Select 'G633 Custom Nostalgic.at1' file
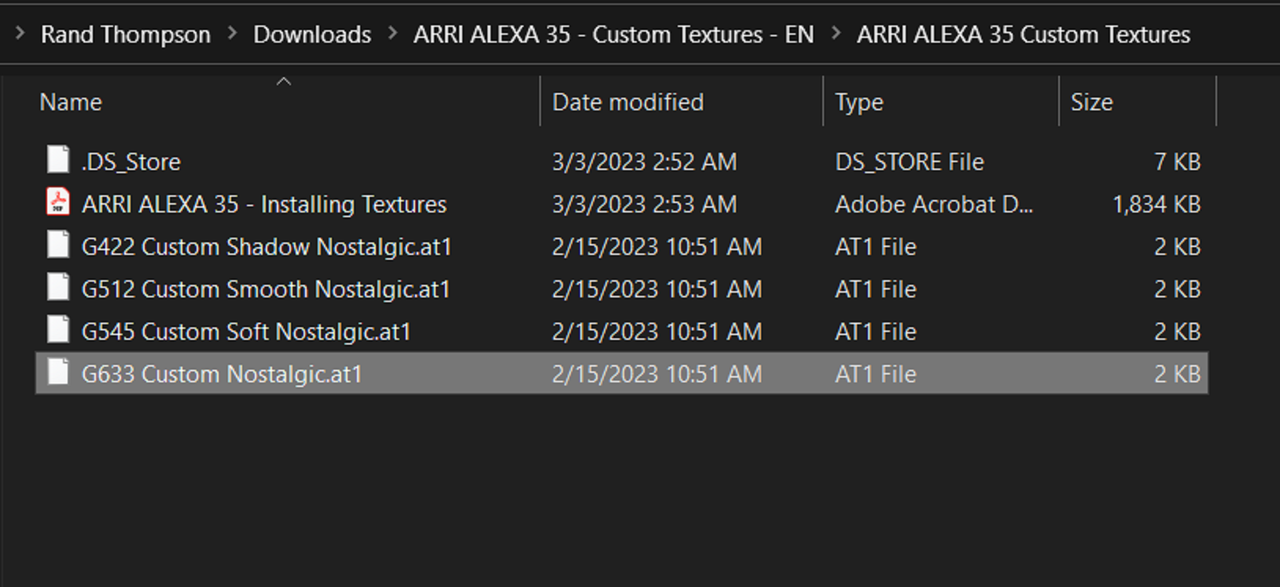Image resolution: width=1280 pixels, height=587 pixels. pos(221,374)
